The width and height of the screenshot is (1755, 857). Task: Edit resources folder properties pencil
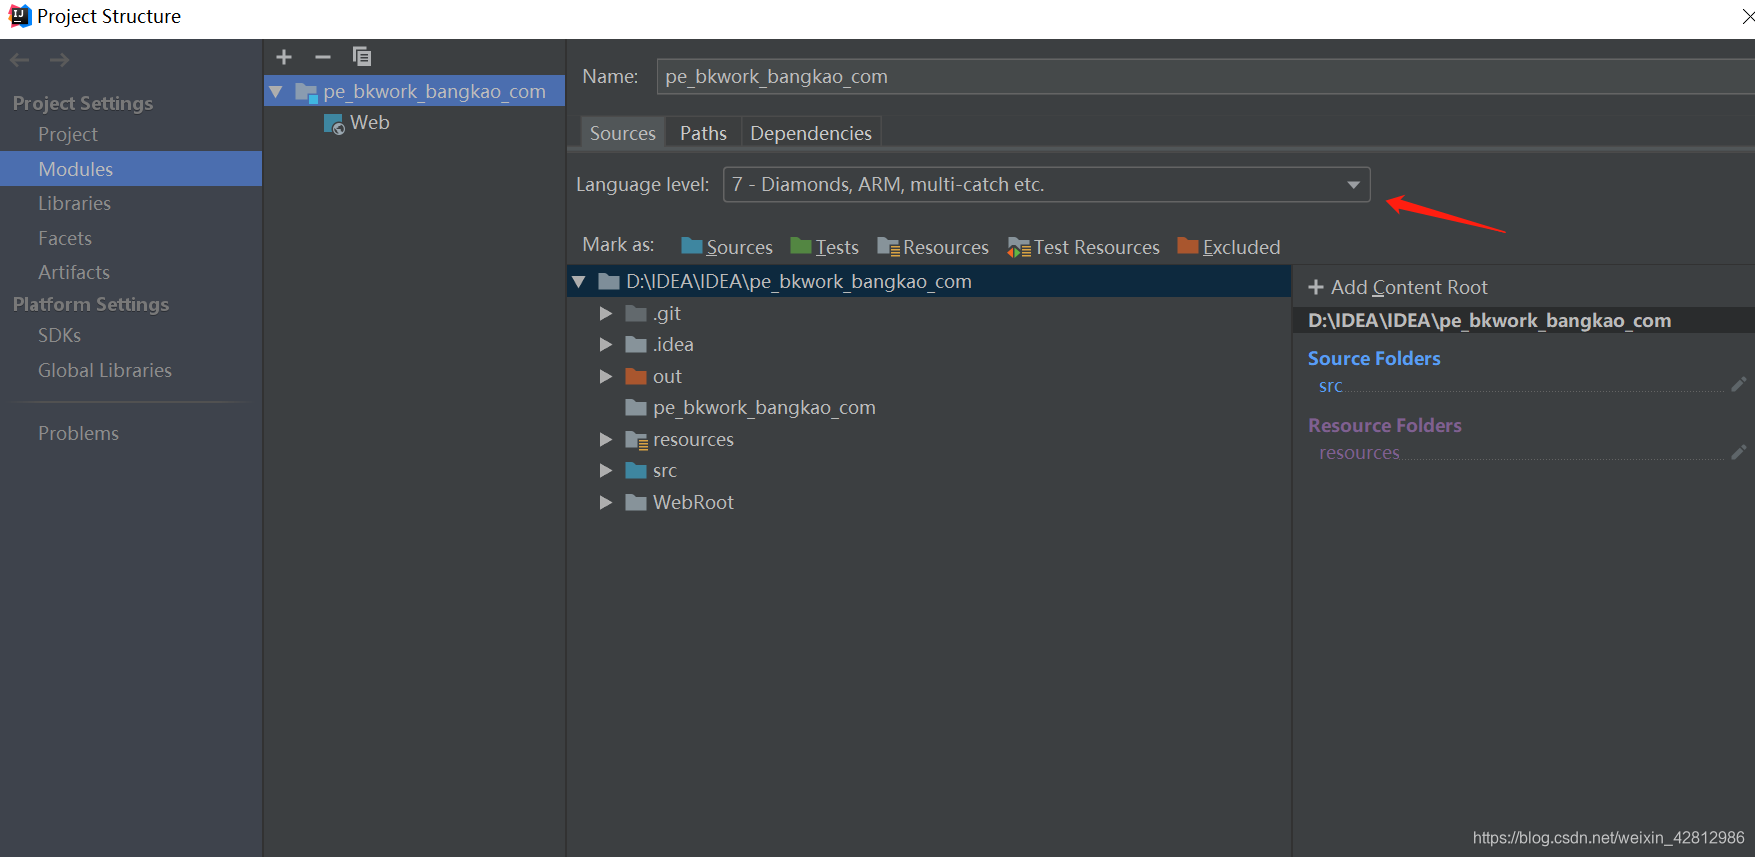pos(1739,452)
